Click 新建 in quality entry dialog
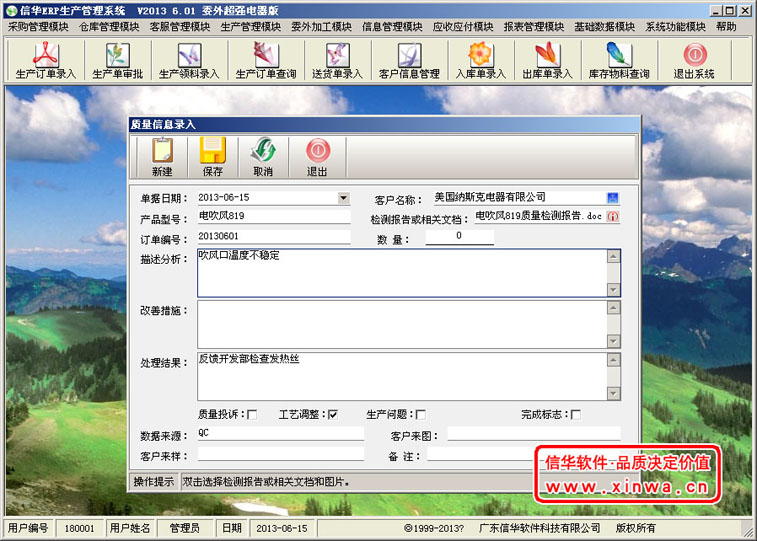757x541 pixels. (x=162, y=157)
